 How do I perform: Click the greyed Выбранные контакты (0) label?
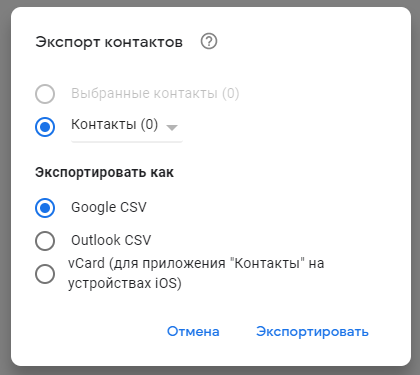[155, 93]
